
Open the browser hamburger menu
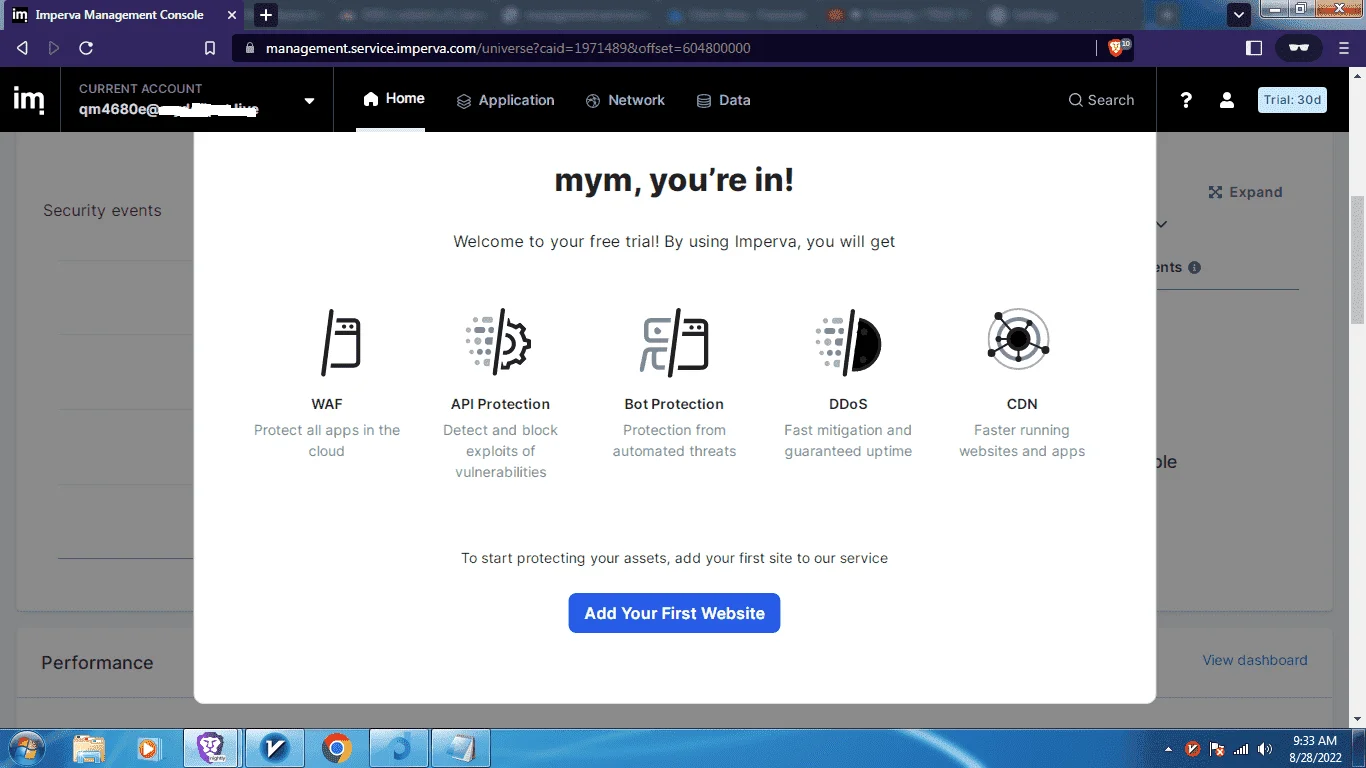(1344, 48)
